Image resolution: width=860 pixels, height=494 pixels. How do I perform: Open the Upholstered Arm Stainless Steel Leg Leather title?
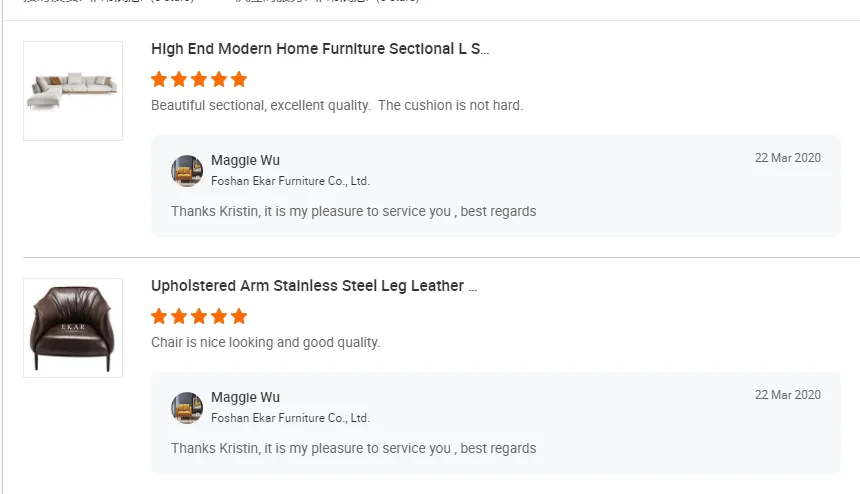click(314, 286)
